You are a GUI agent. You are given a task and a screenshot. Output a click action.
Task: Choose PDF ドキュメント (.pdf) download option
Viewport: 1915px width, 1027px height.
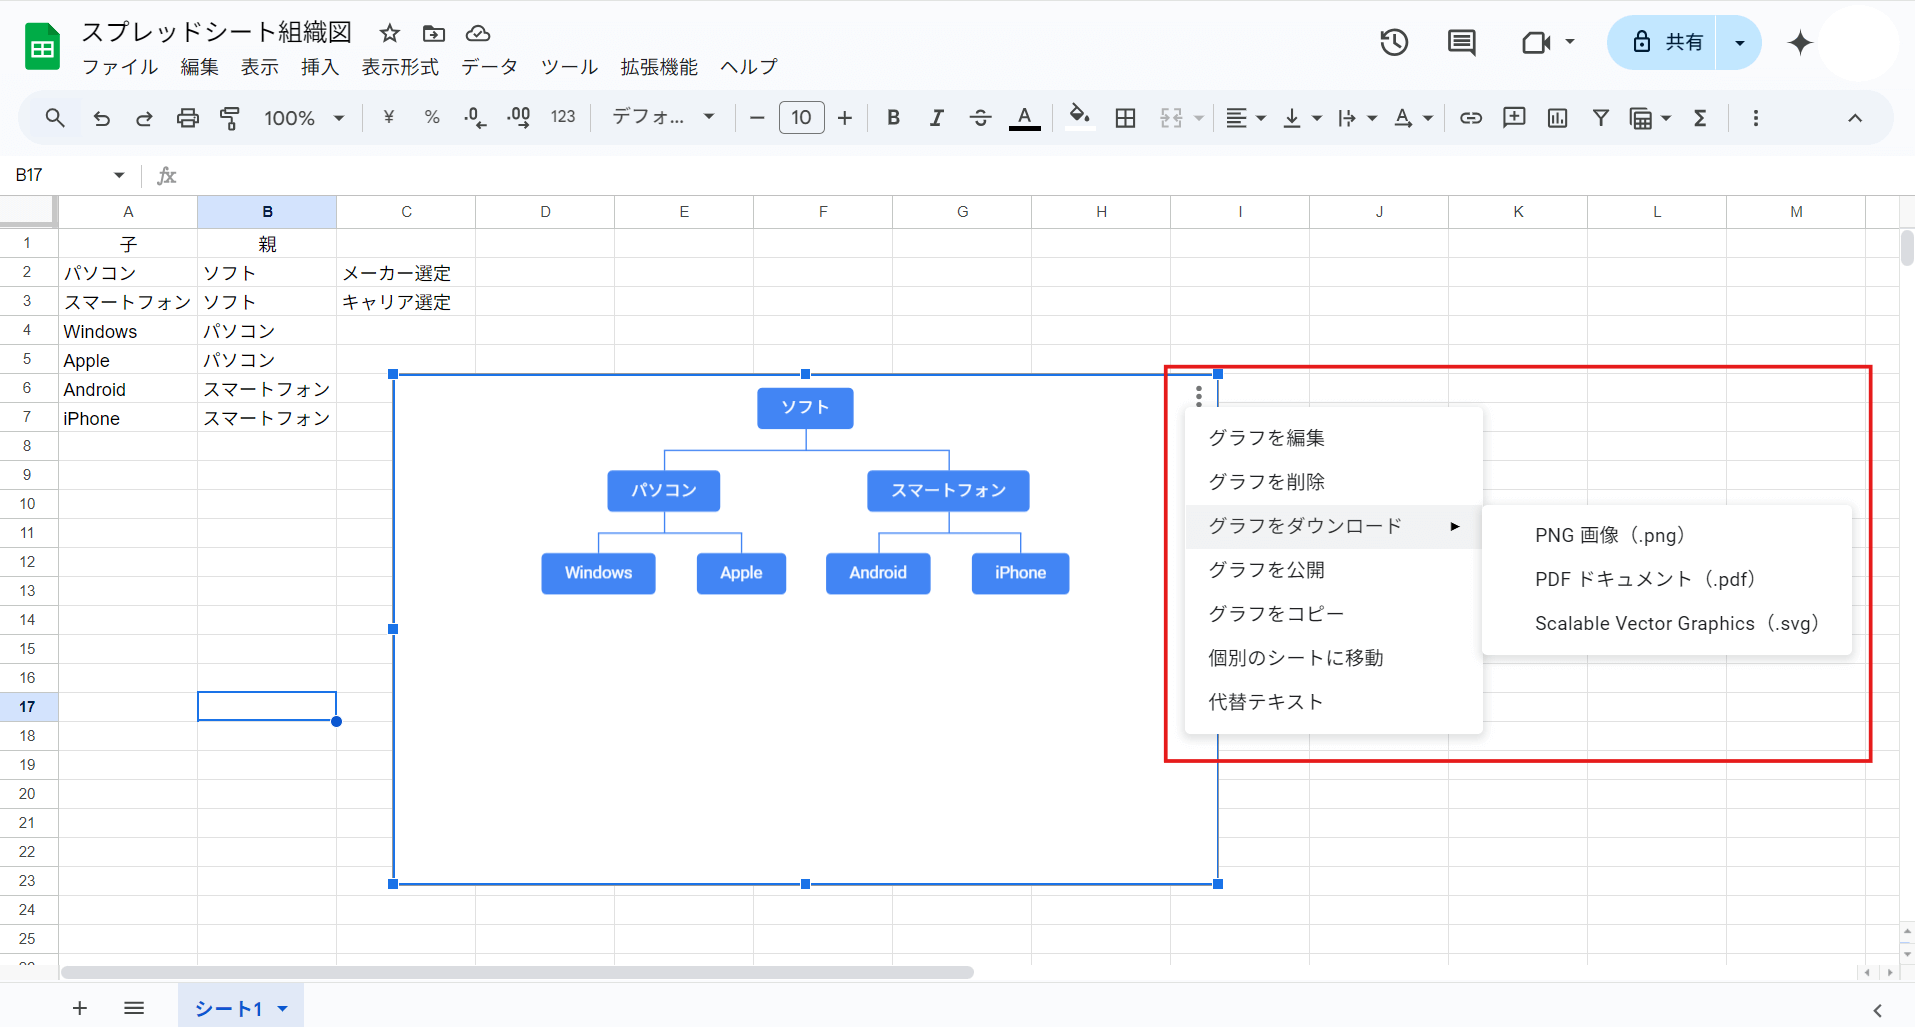click(x=1667, y=579)
